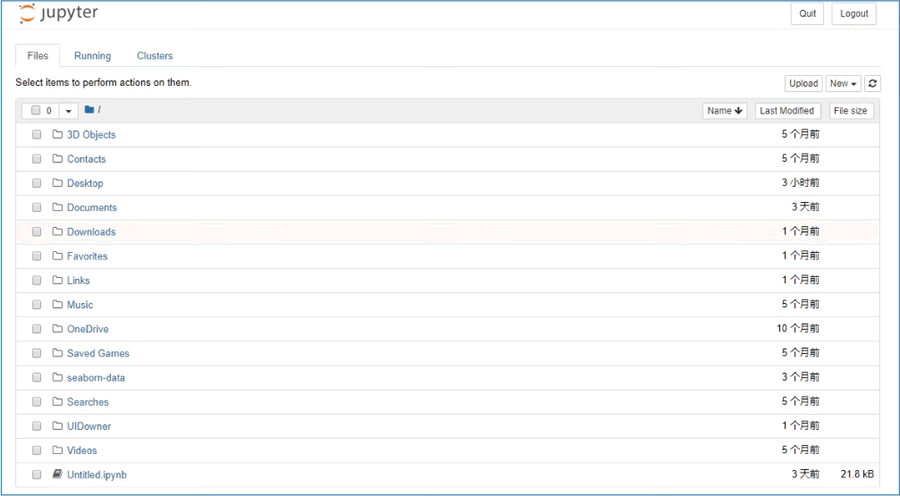The height and width of the screenshot is (496, 900).
Task: Switch to the Running tab
Action: (92, 56)
